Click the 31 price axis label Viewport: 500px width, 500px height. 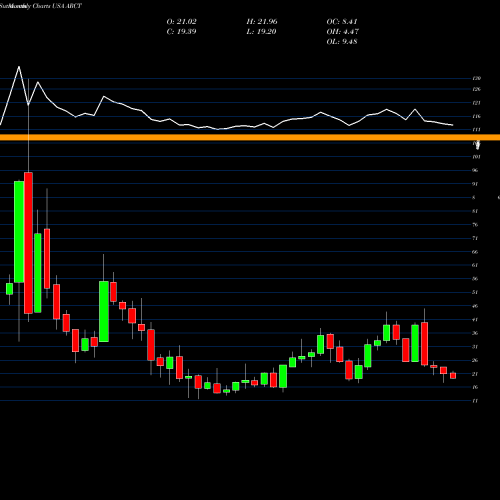475,347
